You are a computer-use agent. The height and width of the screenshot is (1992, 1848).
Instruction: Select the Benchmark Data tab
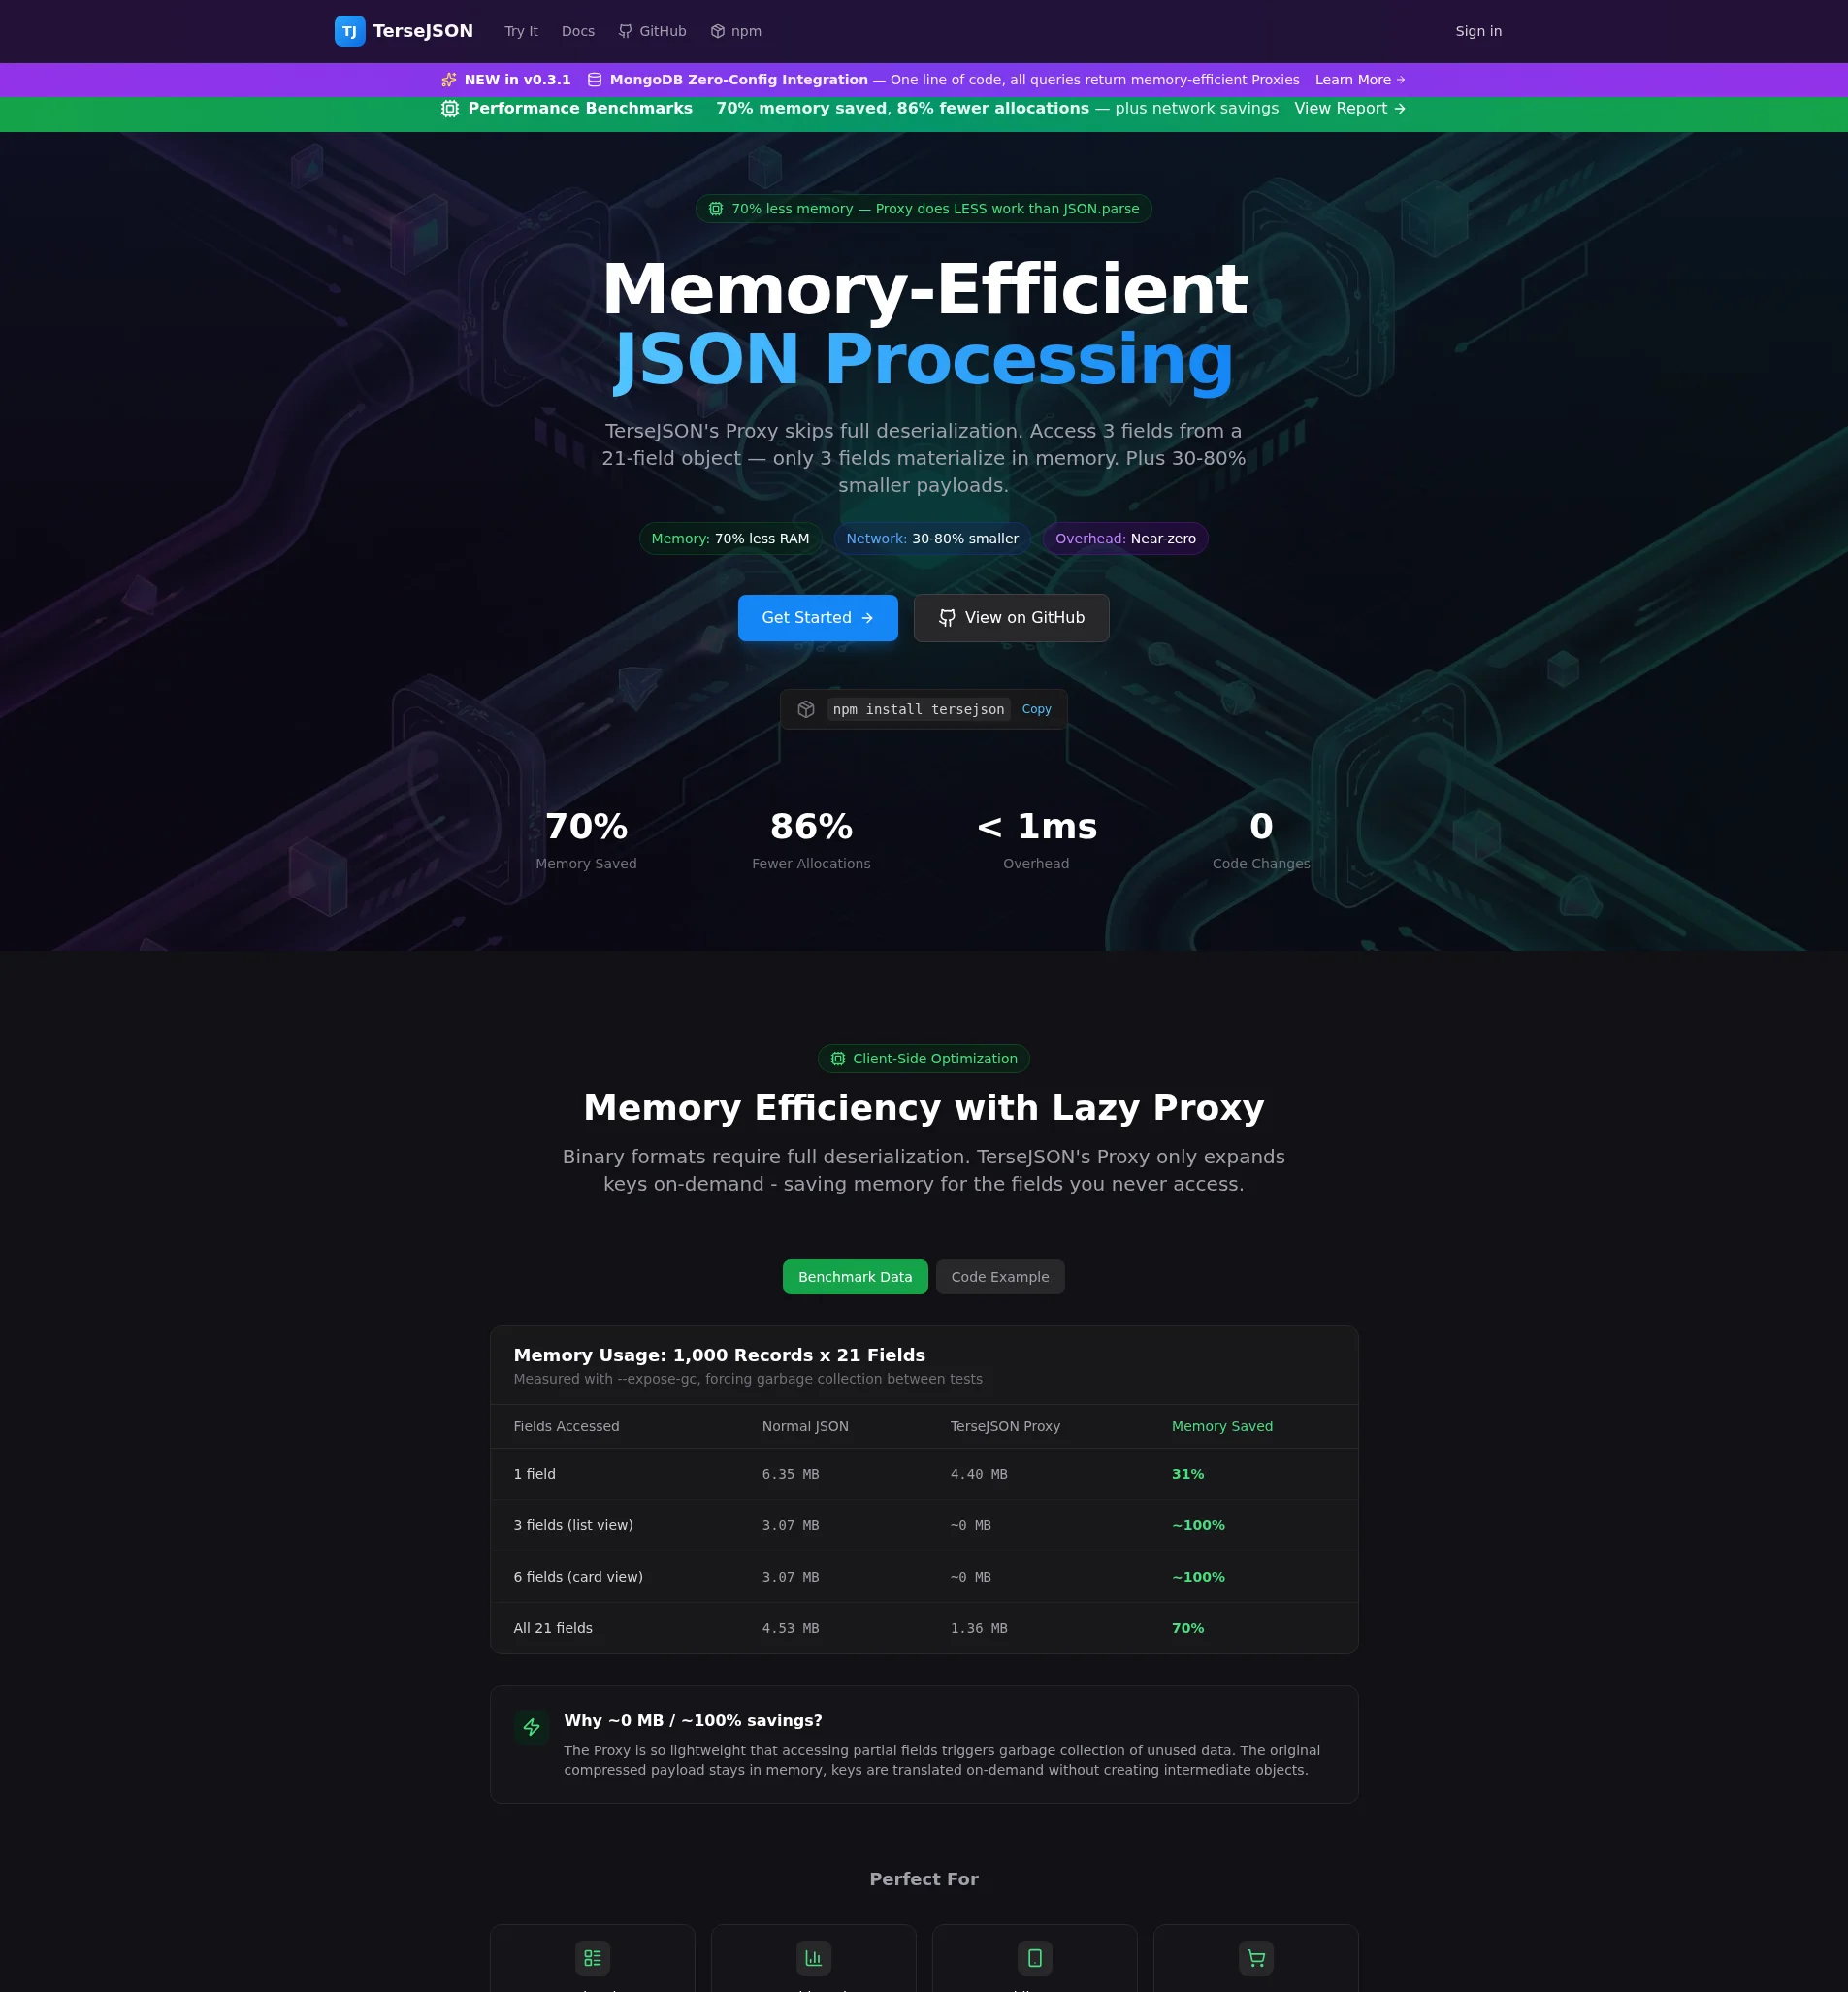click(855, 1276)
